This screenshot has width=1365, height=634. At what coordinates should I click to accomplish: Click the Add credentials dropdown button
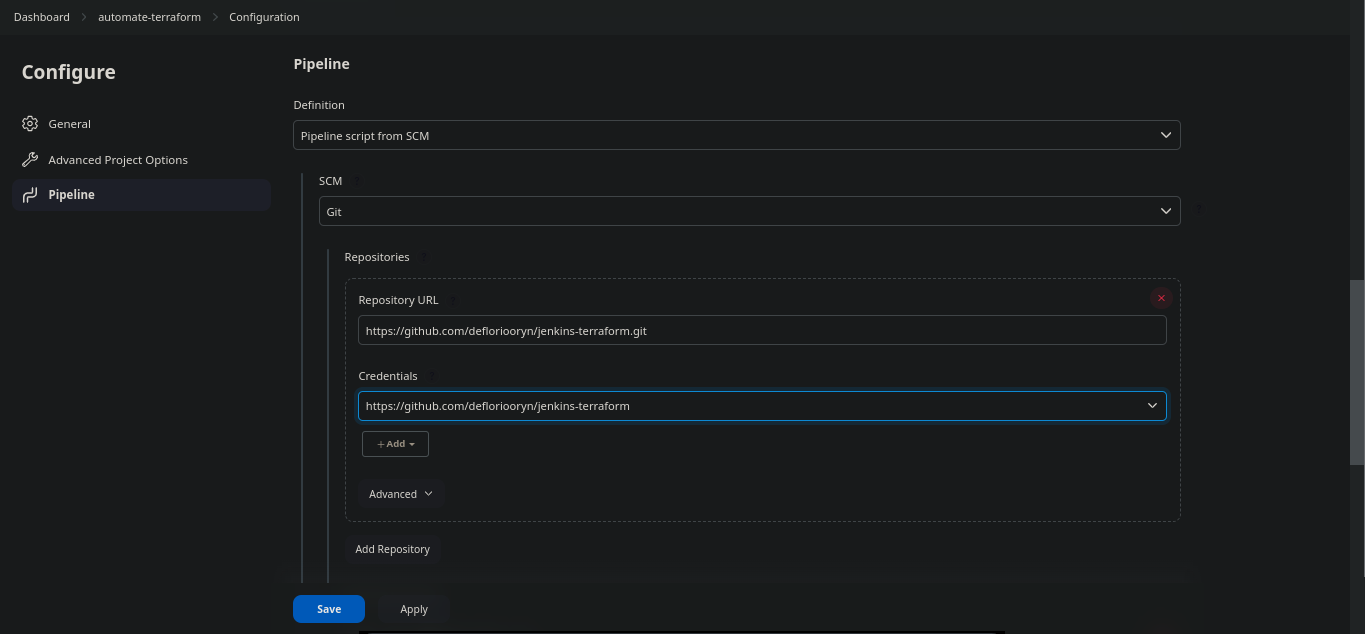point(395,444)
